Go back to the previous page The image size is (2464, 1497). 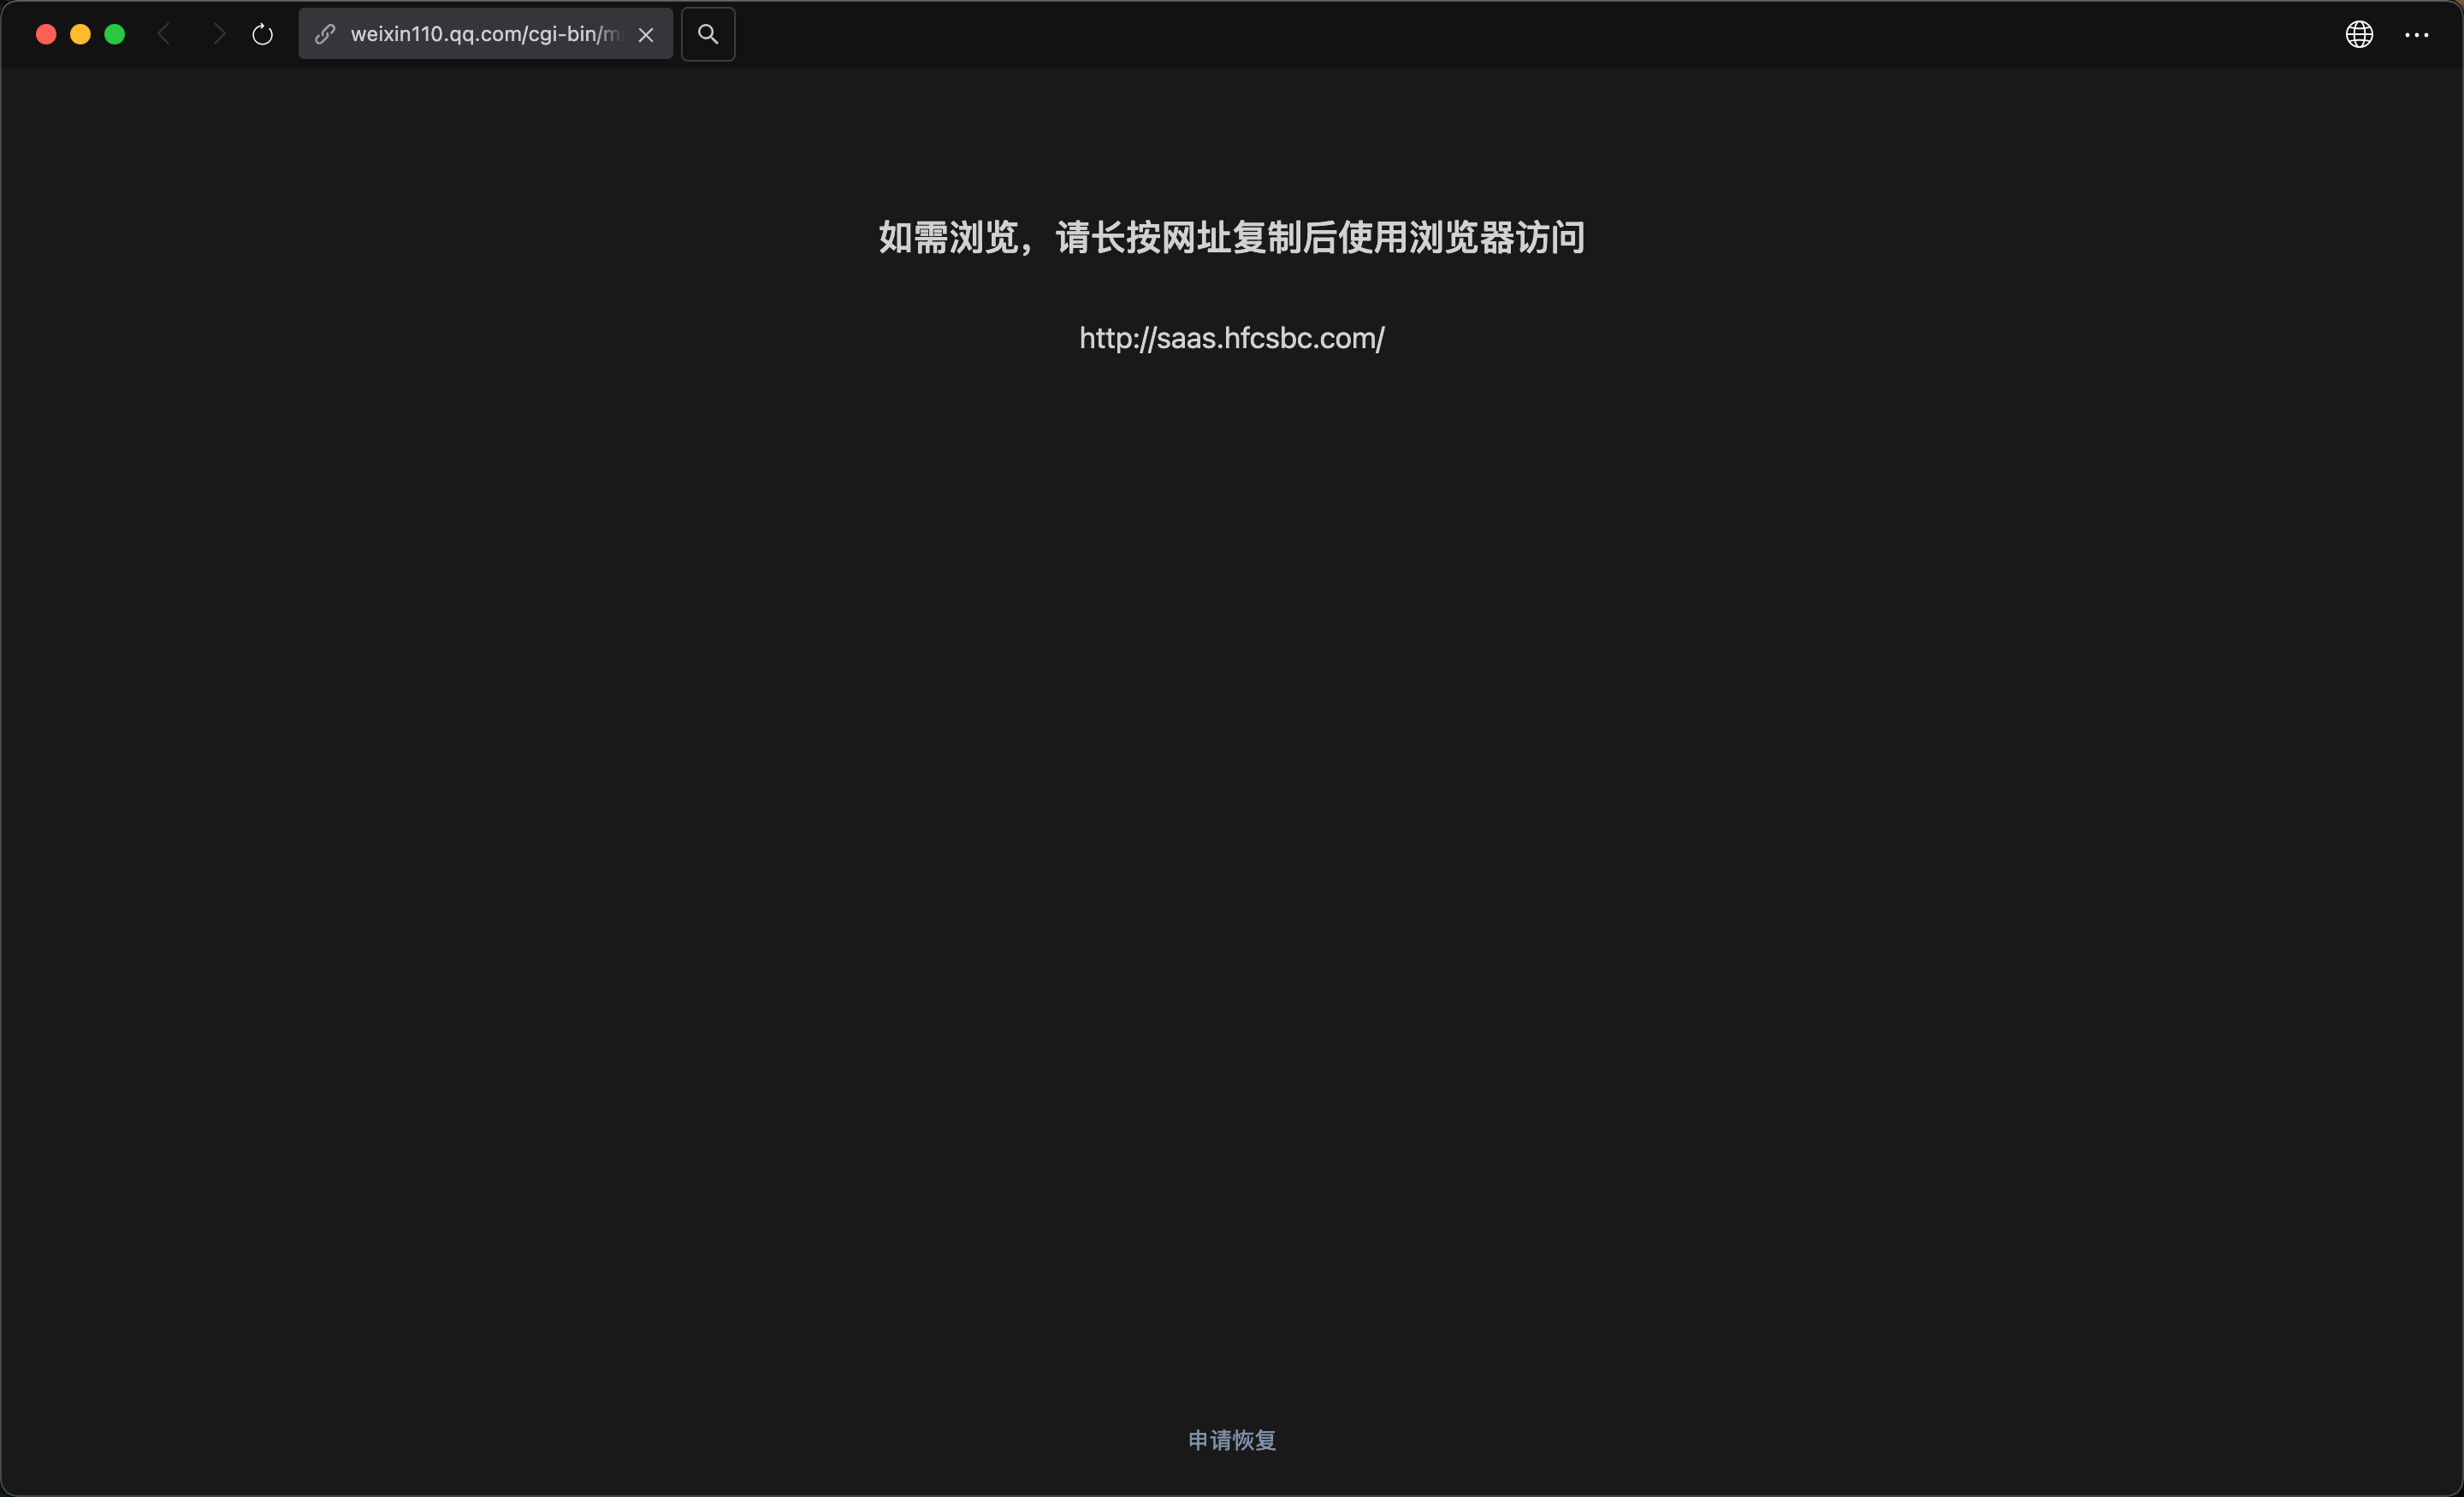pos(165,35)
